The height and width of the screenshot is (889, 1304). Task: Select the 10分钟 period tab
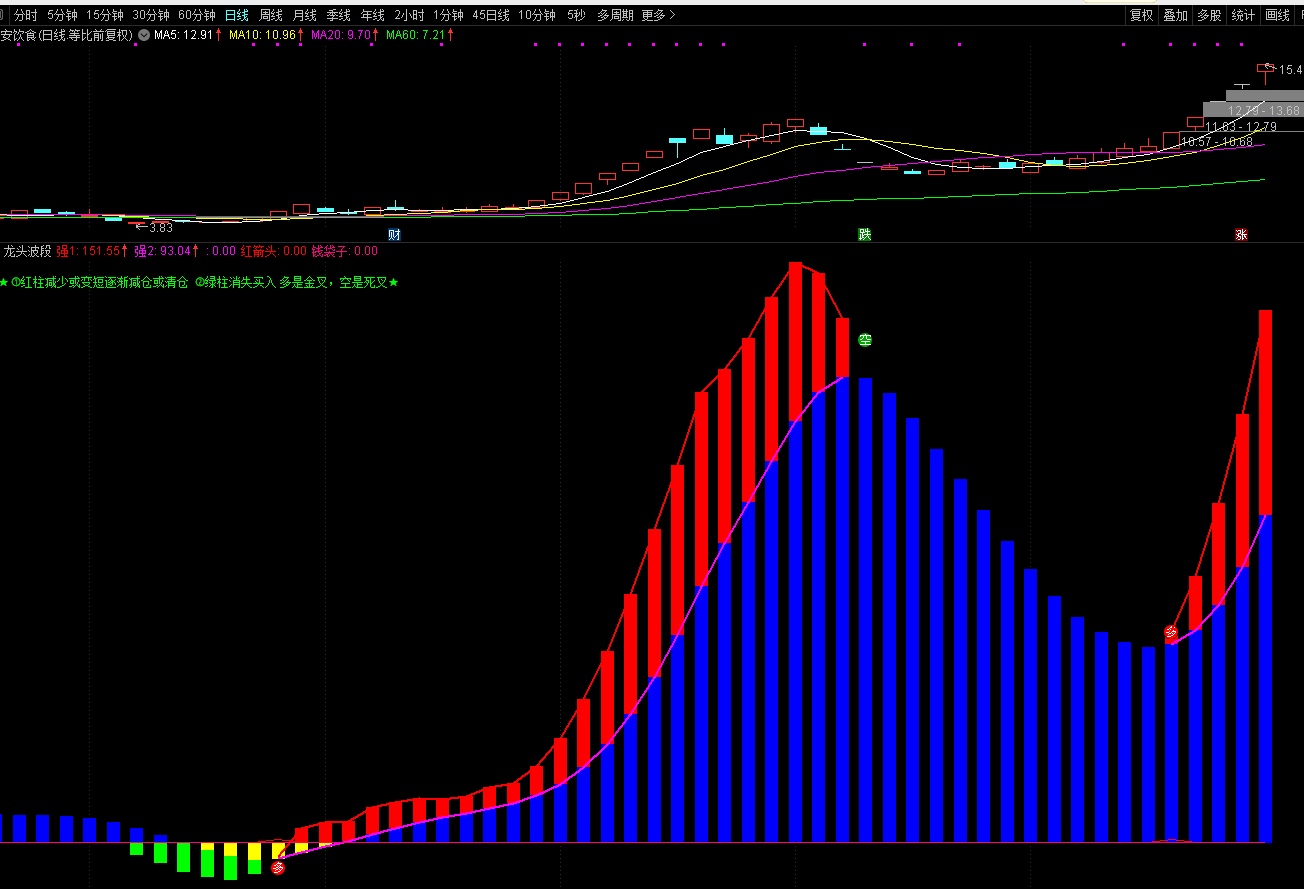click(x=537, y=15)
